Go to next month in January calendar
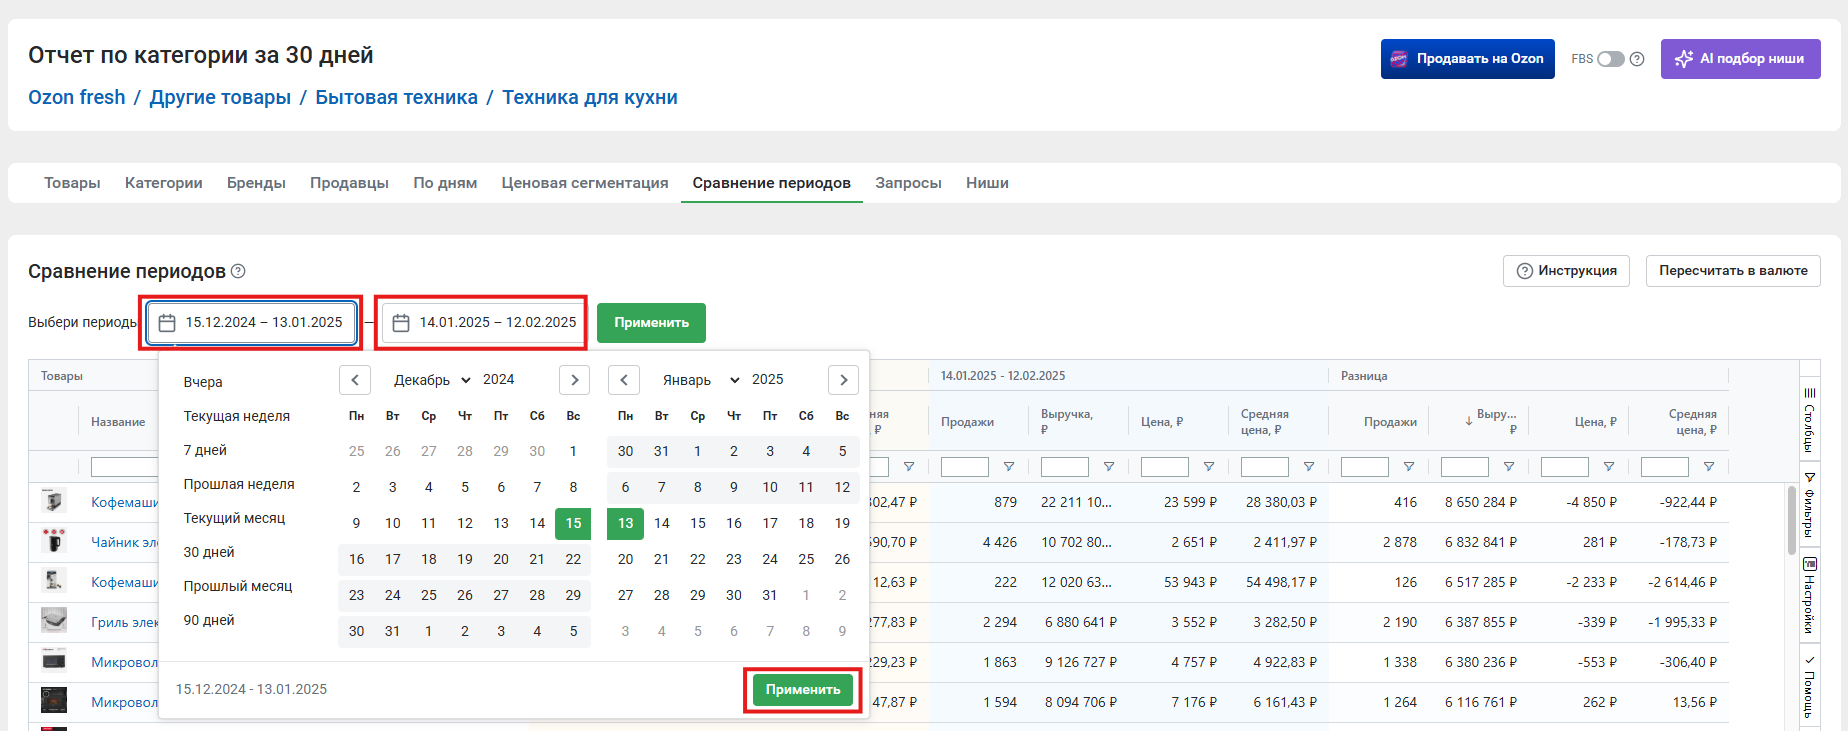 [x=844, y=380]
